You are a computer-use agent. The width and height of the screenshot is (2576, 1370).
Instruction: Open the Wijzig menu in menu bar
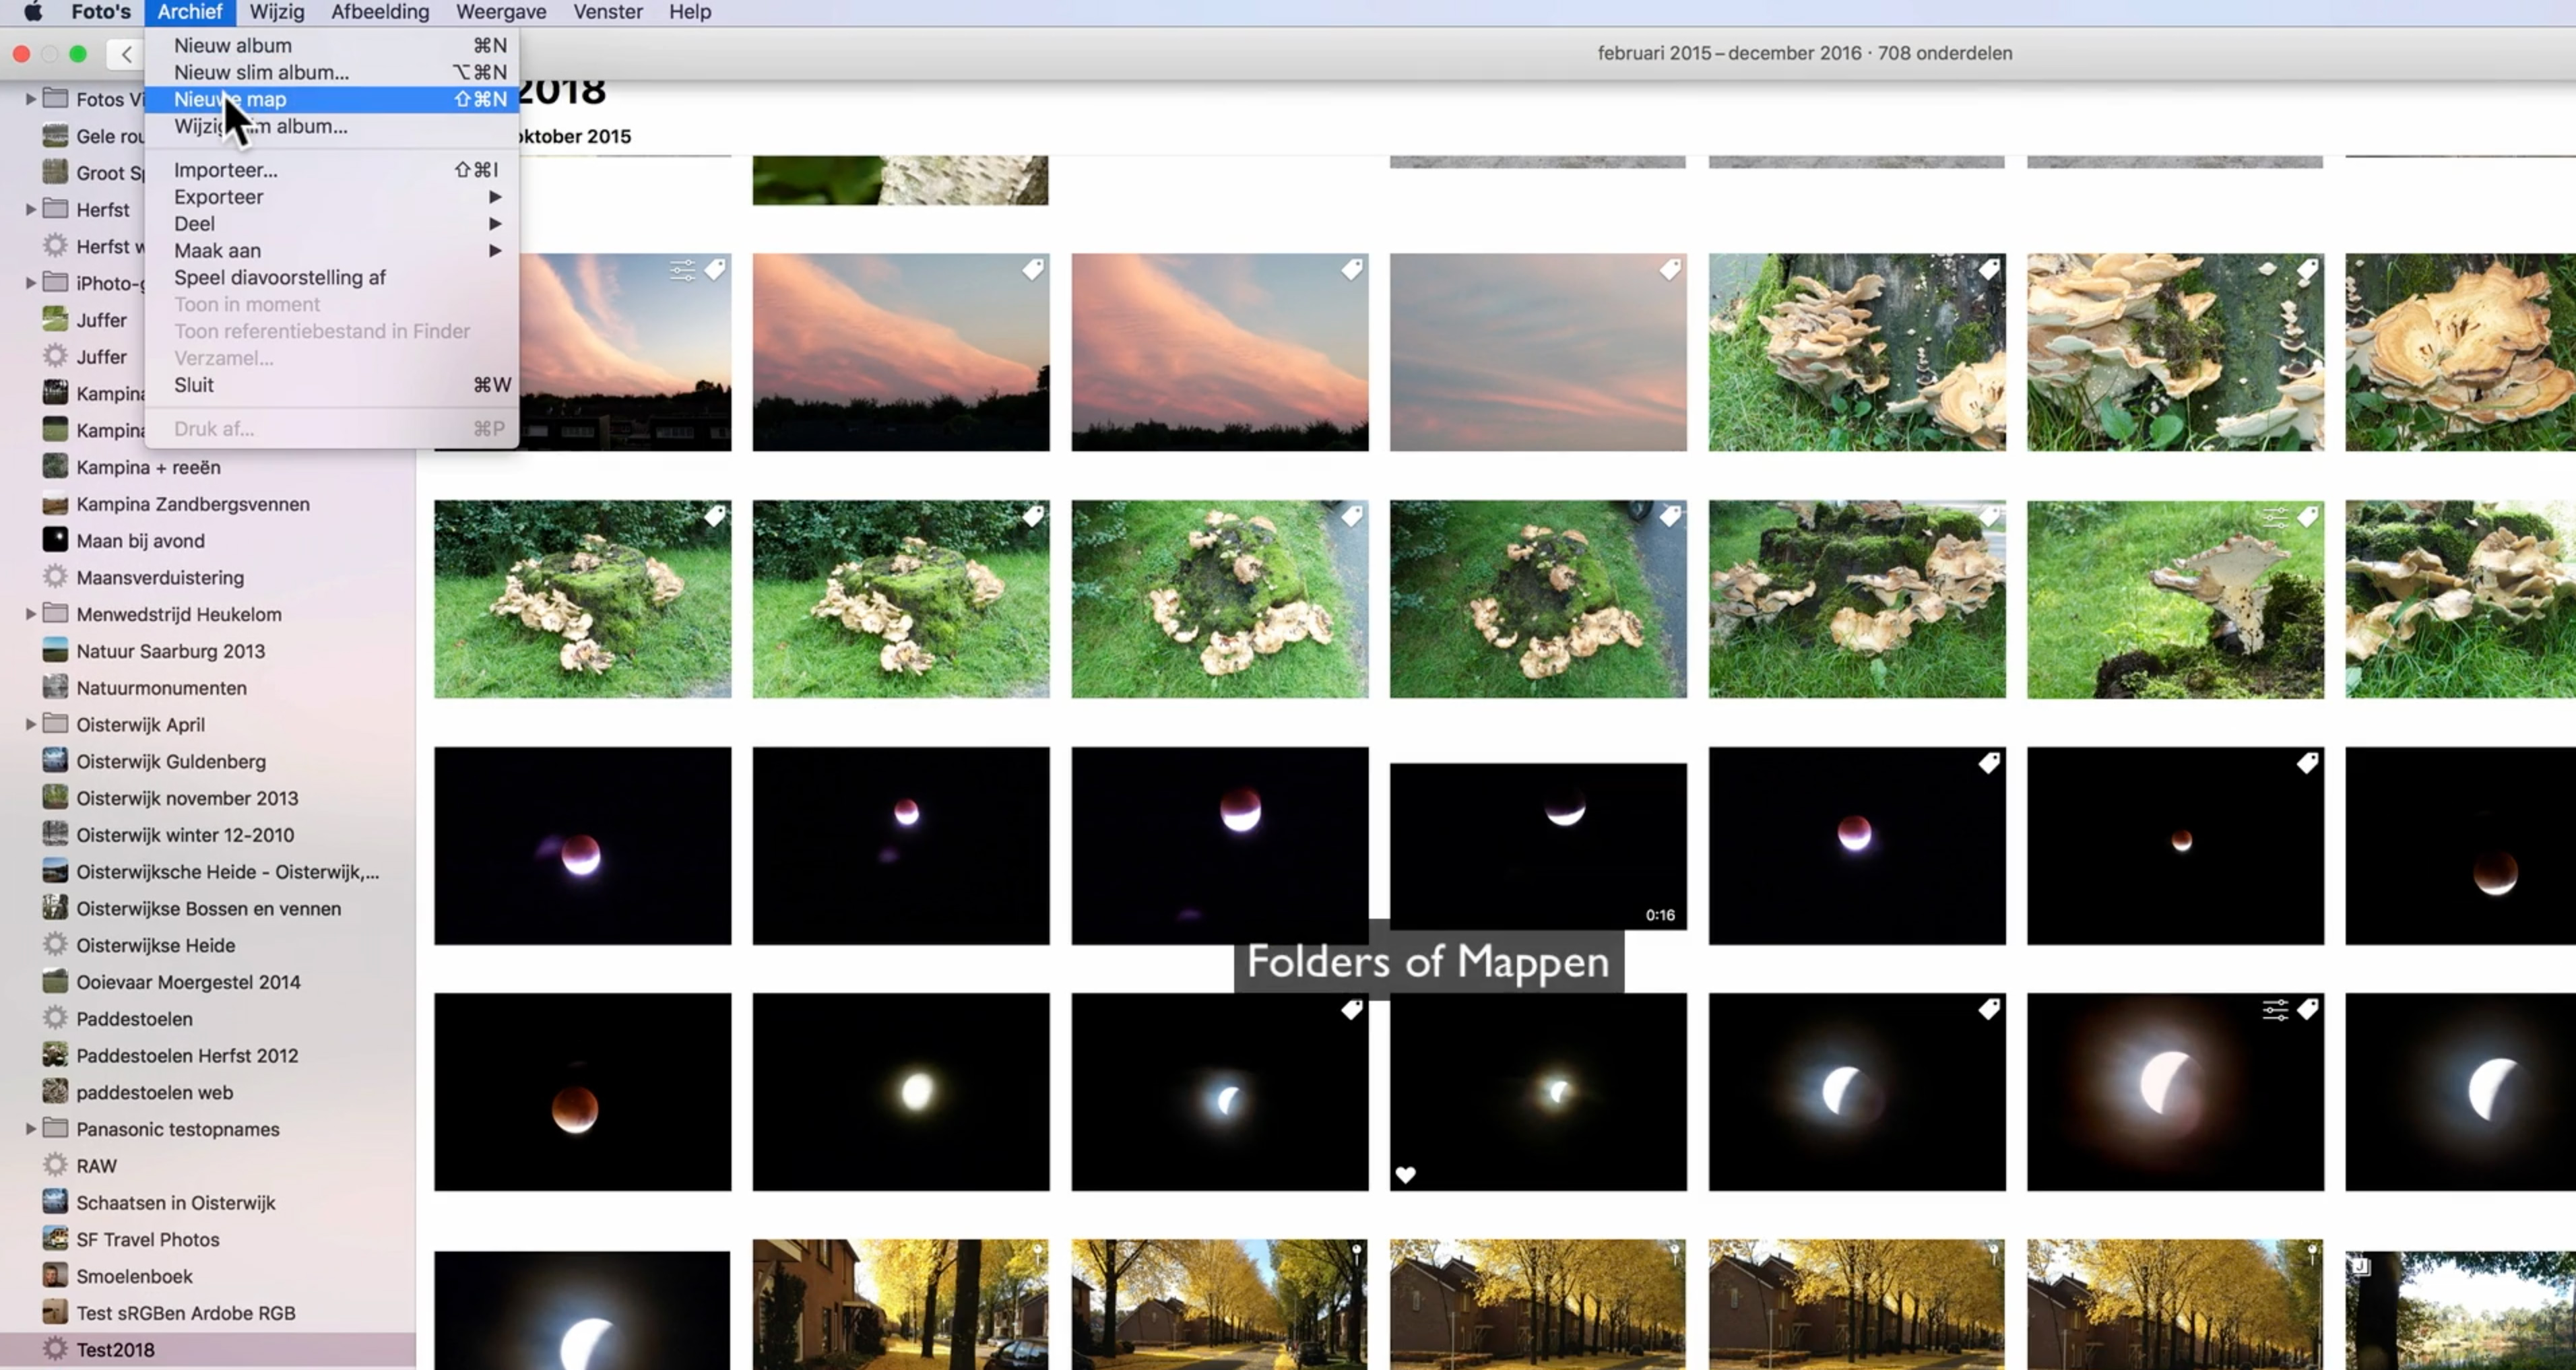click(277, 12)
